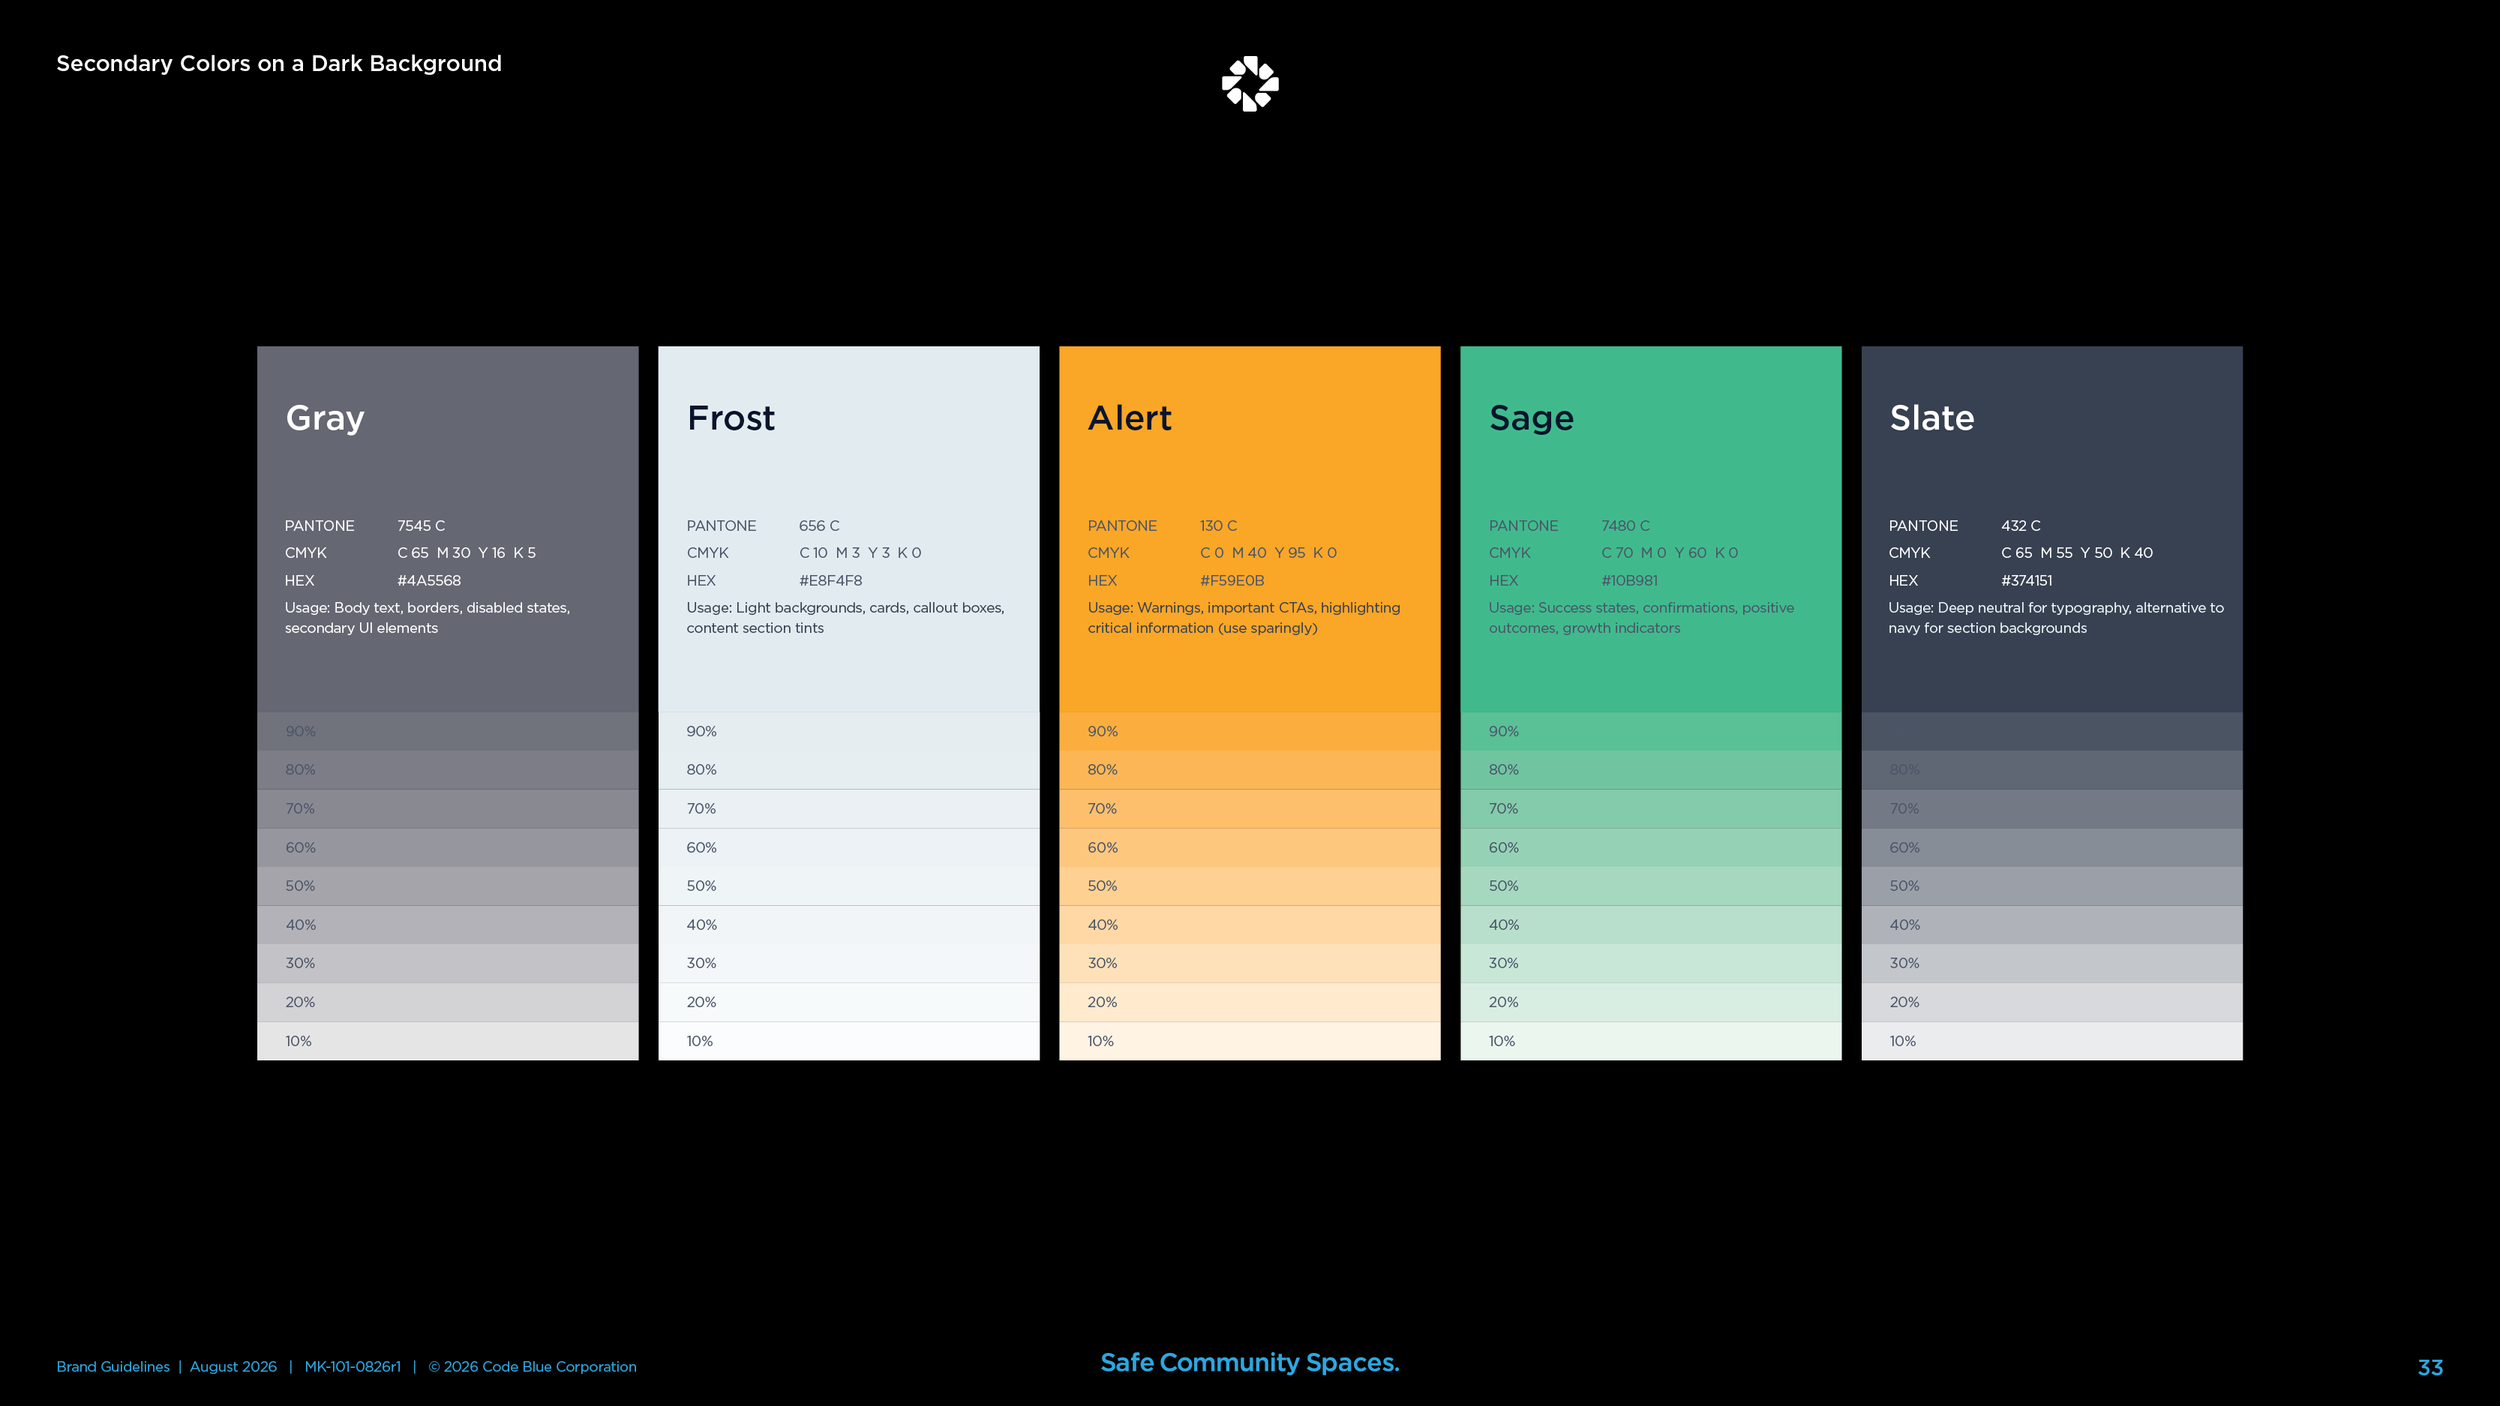The image size is (2500, 1406).
Task: Click Pantone value 7480 C
Action: pos(1625,526)
